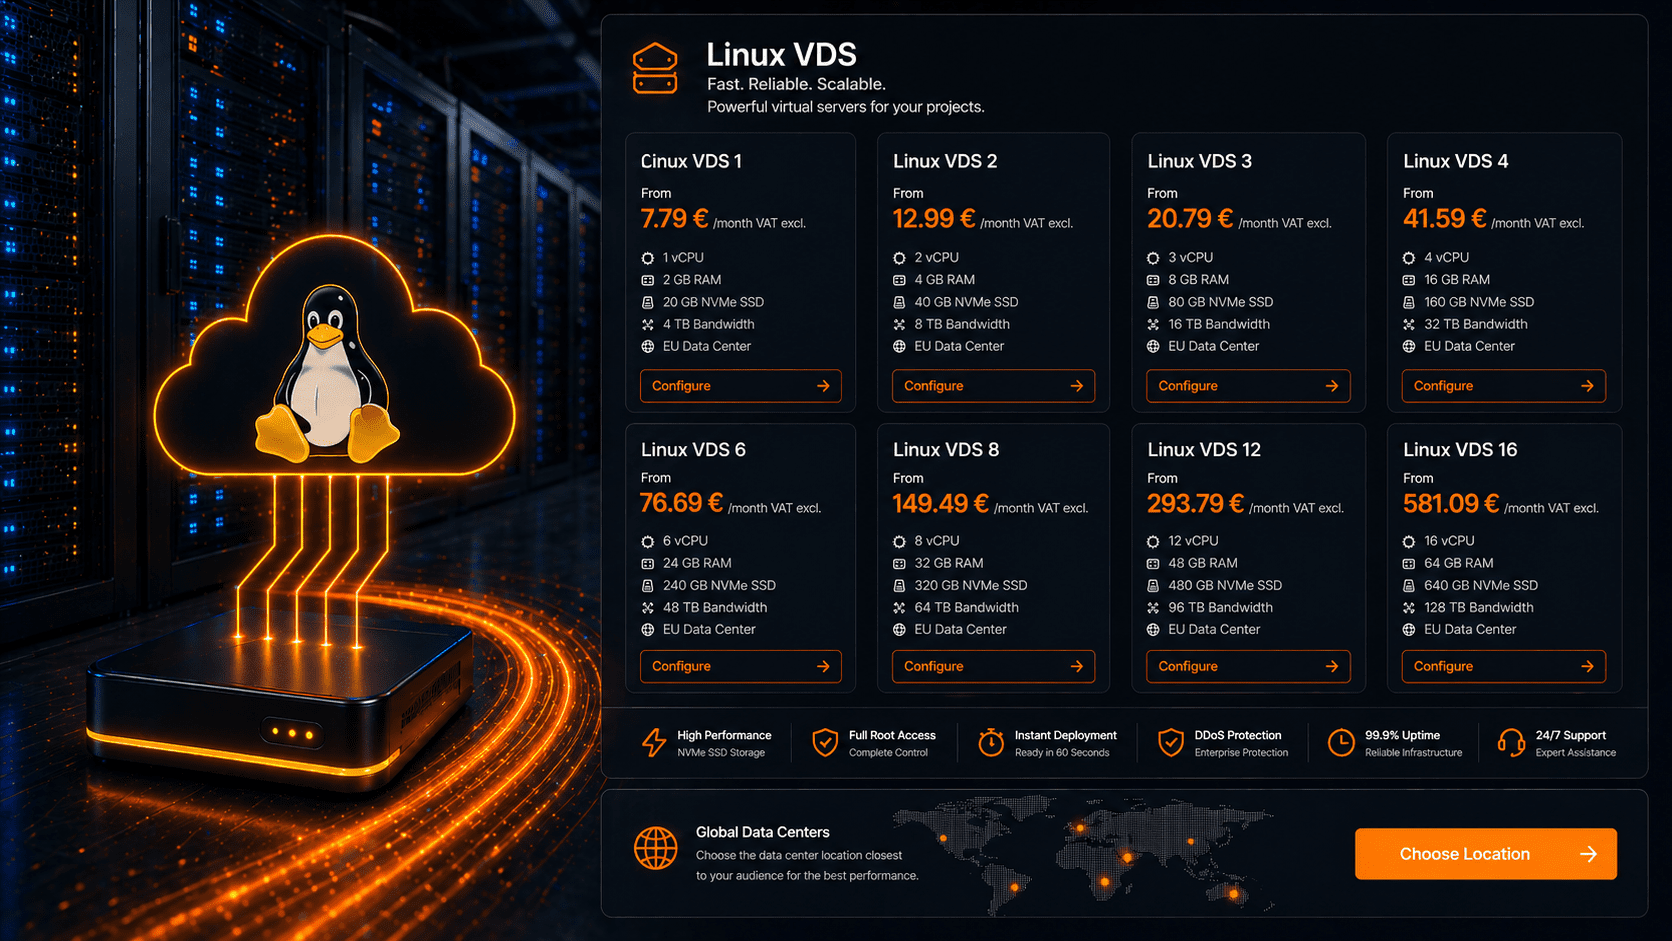Click the Fast. Reliable. Scalable. tagline
The width and height of the screenshot is (1672, 941).
click(796, 84)
